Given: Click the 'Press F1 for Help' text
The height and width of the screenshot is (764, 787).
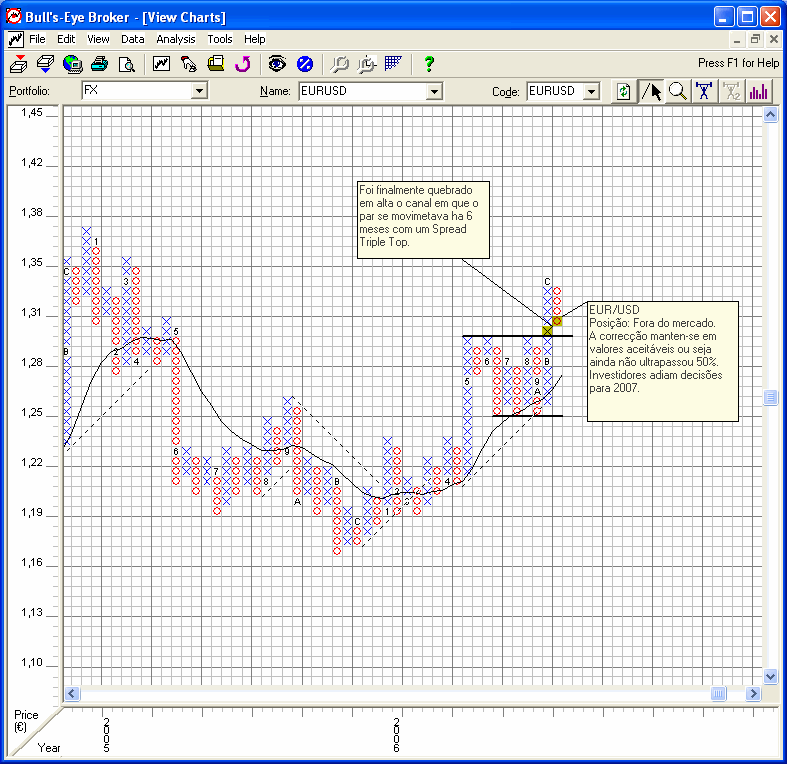Looking at the screenshot, I should click(x=738, y=63).
